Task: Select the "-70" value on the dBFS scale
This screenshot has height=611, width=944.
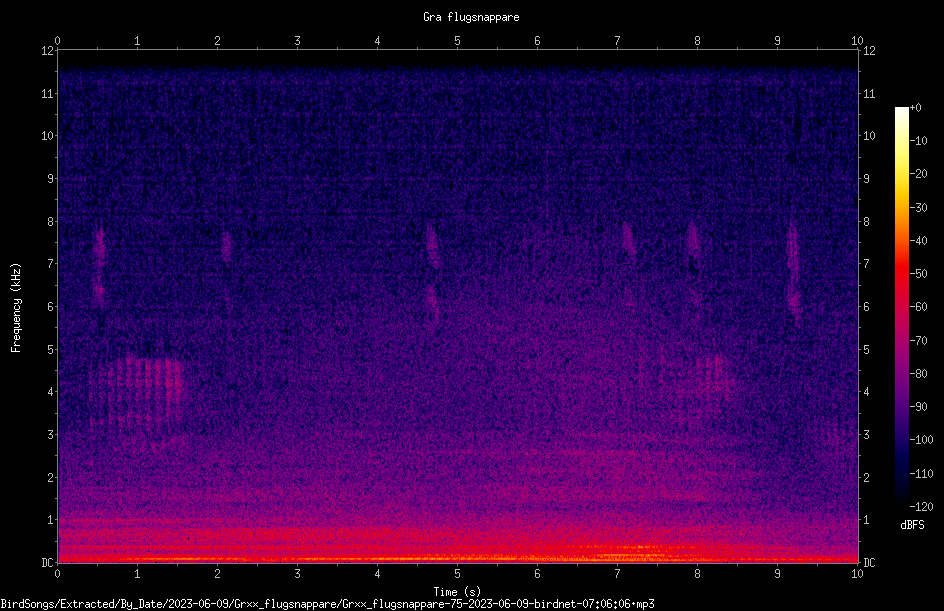Action: (918, 341)
